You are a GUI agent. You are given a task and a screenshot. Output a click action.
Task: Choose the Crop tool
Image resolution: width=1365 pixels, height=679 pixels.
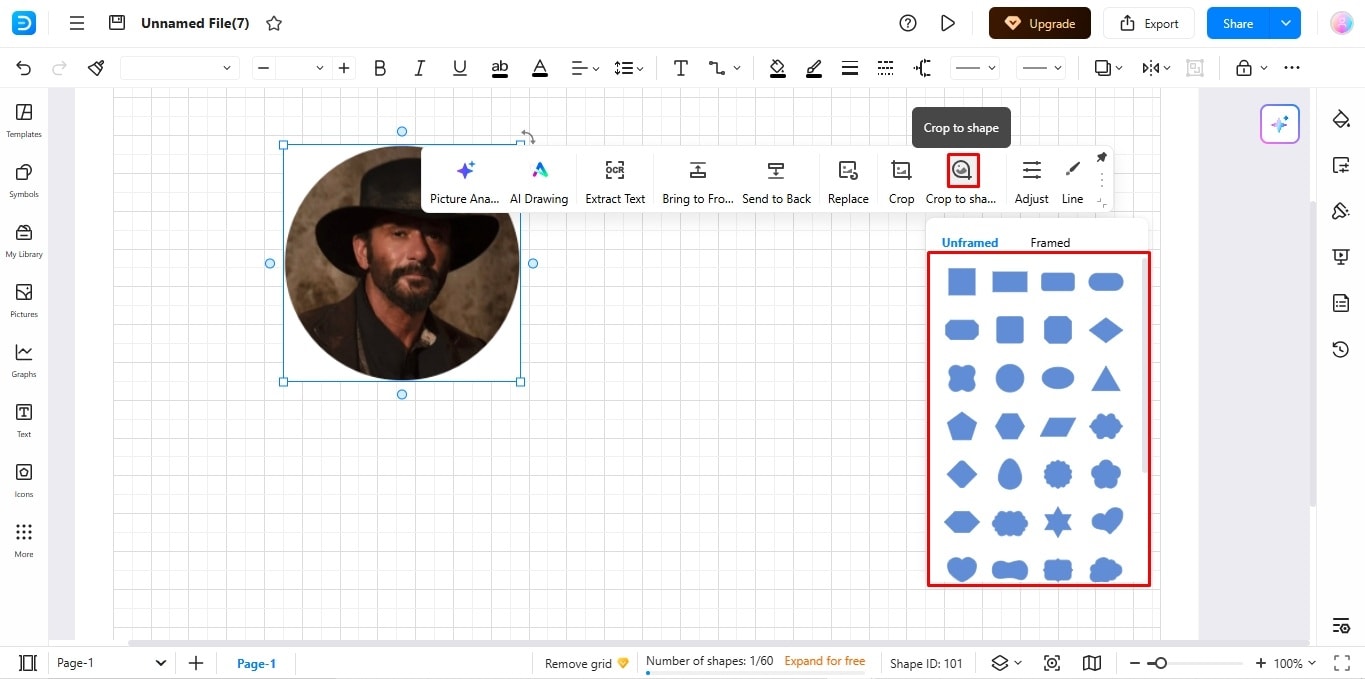901,181
